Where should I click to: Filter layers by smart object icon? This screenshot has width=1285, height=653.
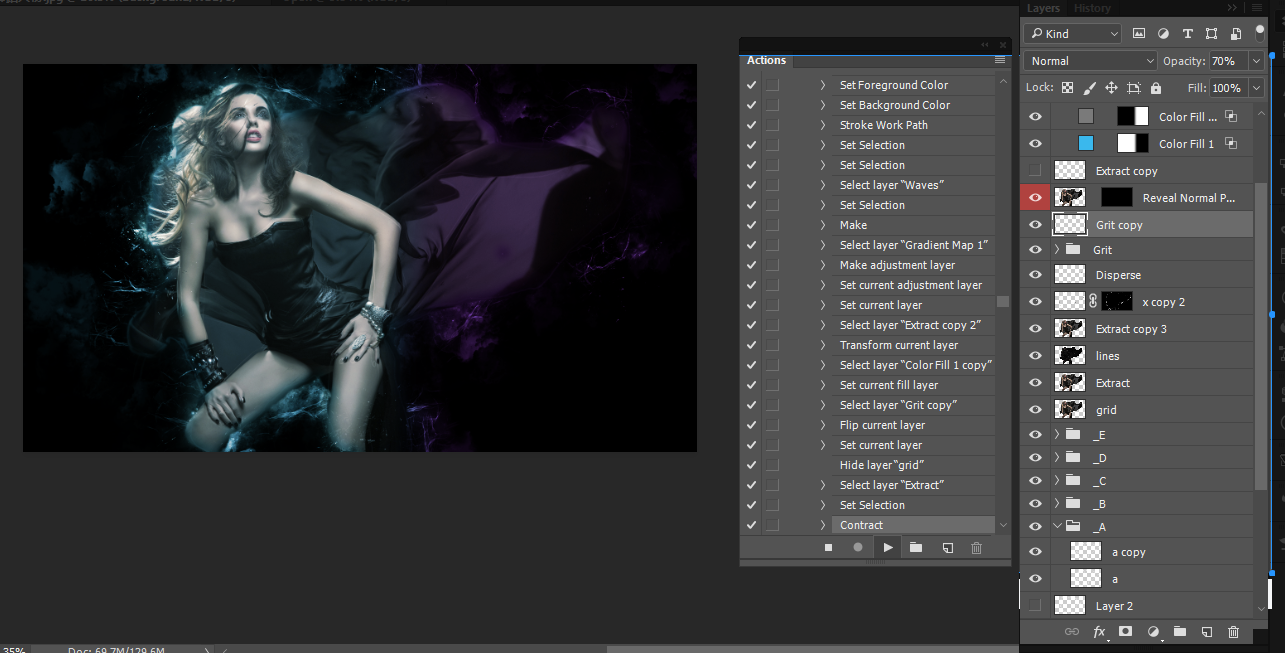coord(1235,34)
